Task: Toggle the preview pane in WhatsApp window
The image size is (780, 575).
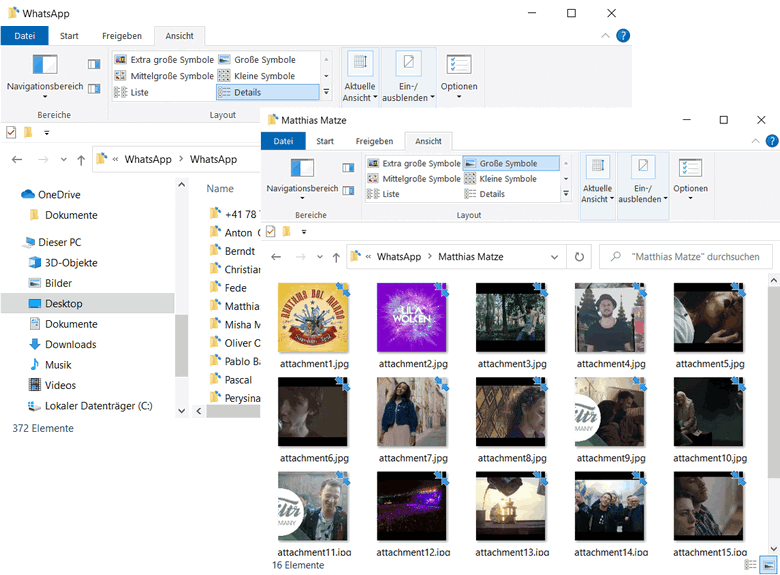Action: click(94, 64)
